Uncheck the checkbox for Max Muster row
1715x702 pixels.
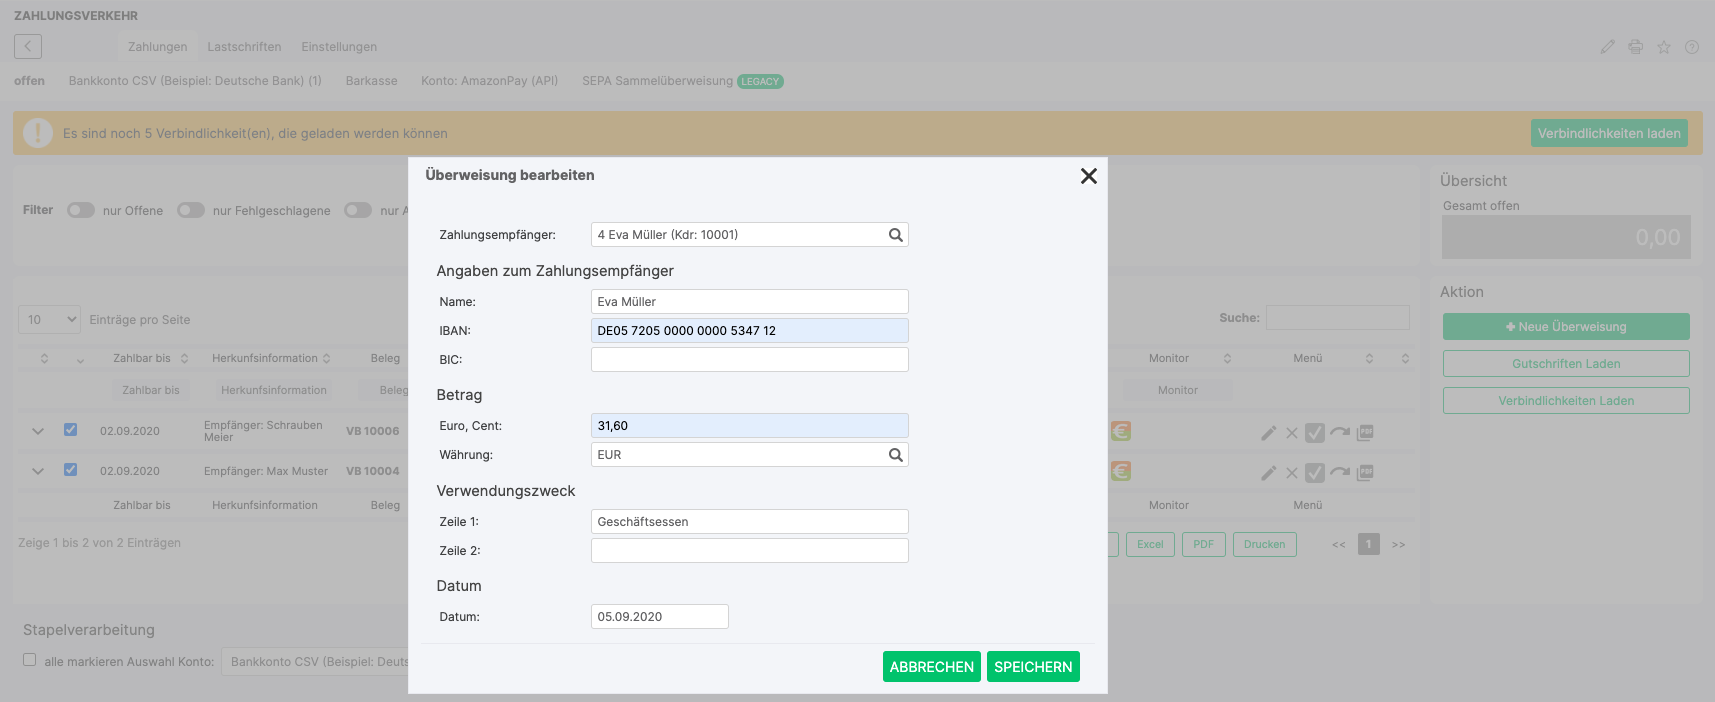click(x=70, y=469)
